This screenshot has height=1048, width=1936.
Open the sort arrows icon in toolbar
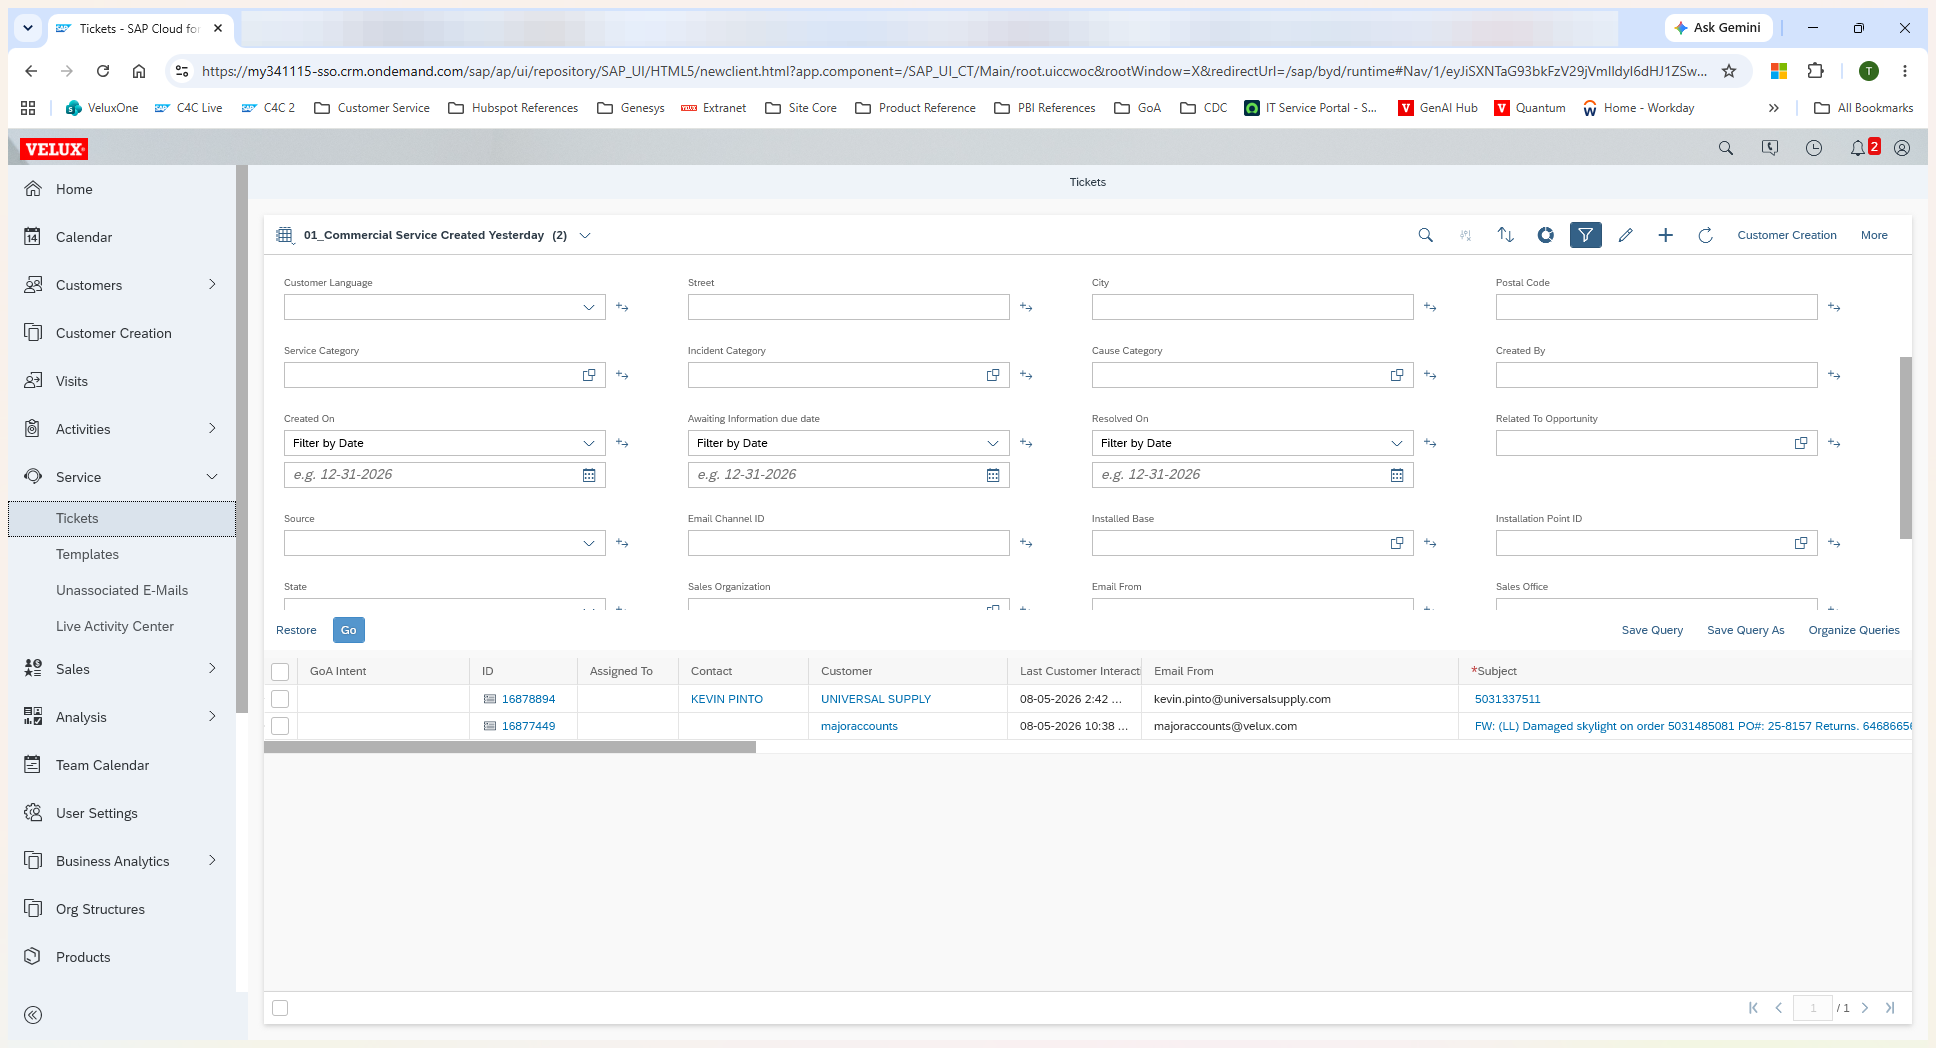click(x=1505, y=235)
